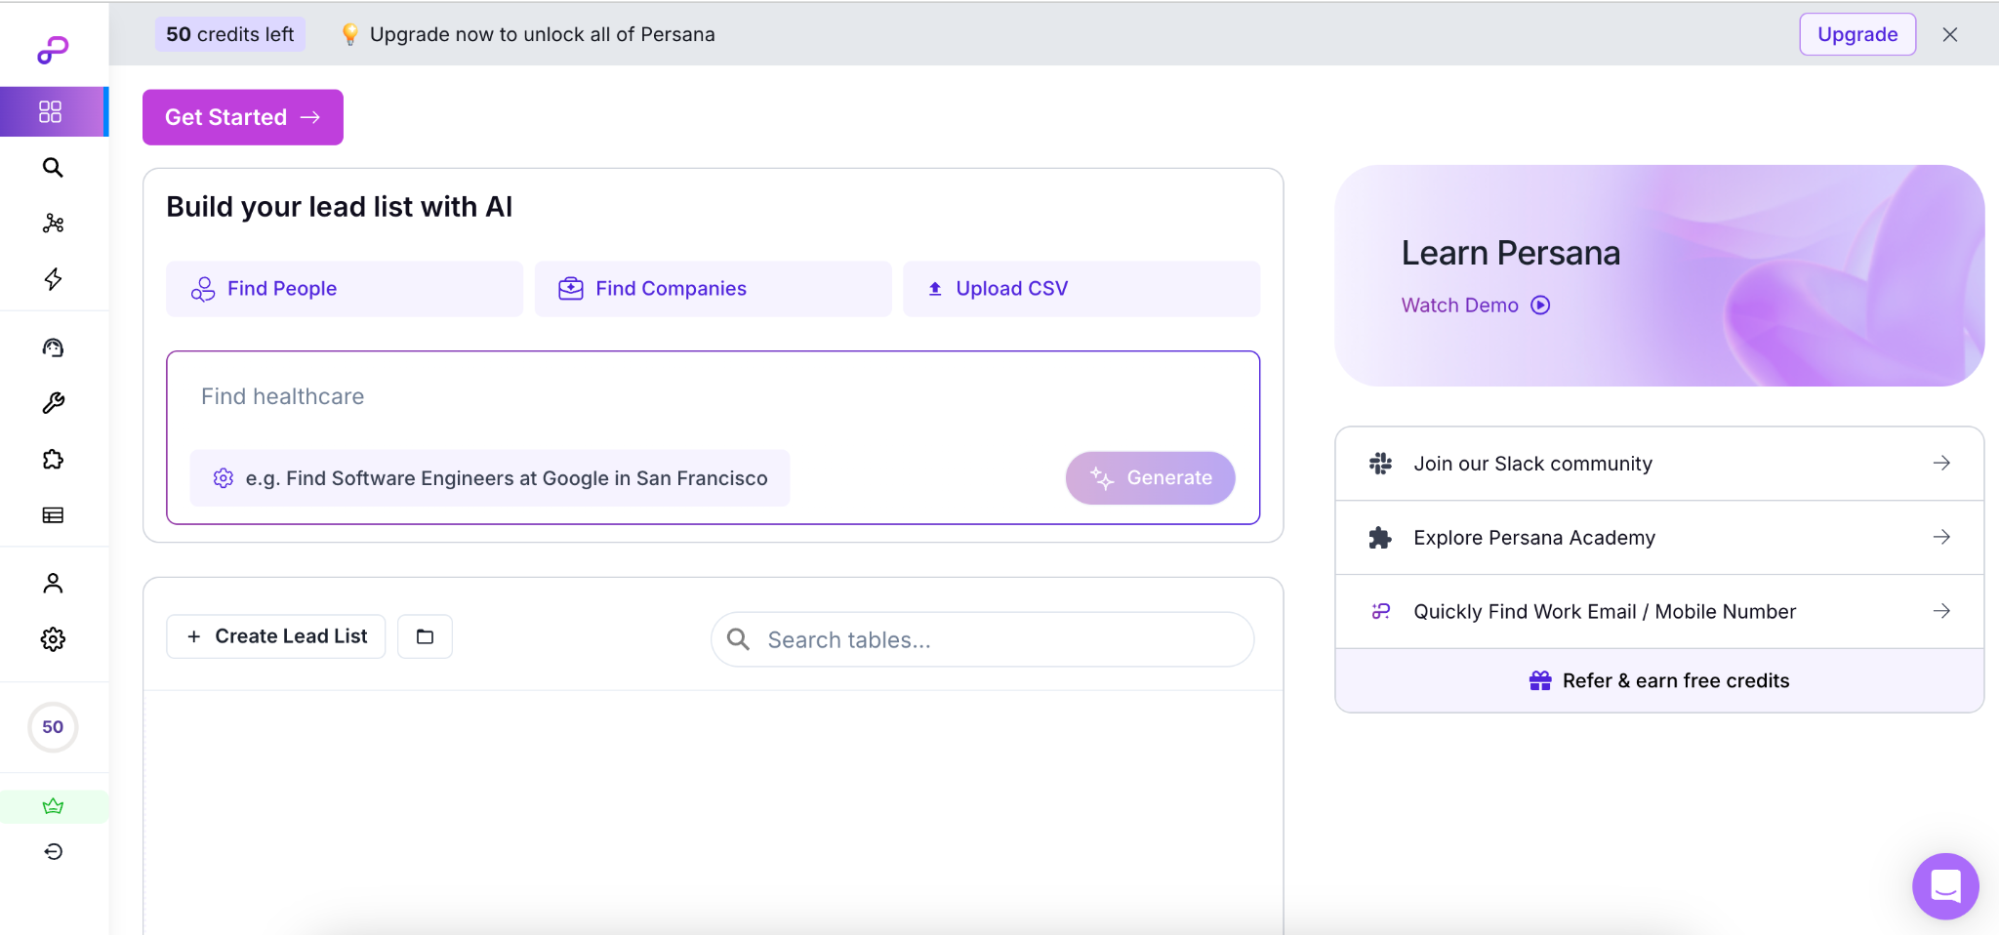Click the 50 credits circle badge
The width and height of the screenshot is (1999, 936).
[x=53, y=727]
